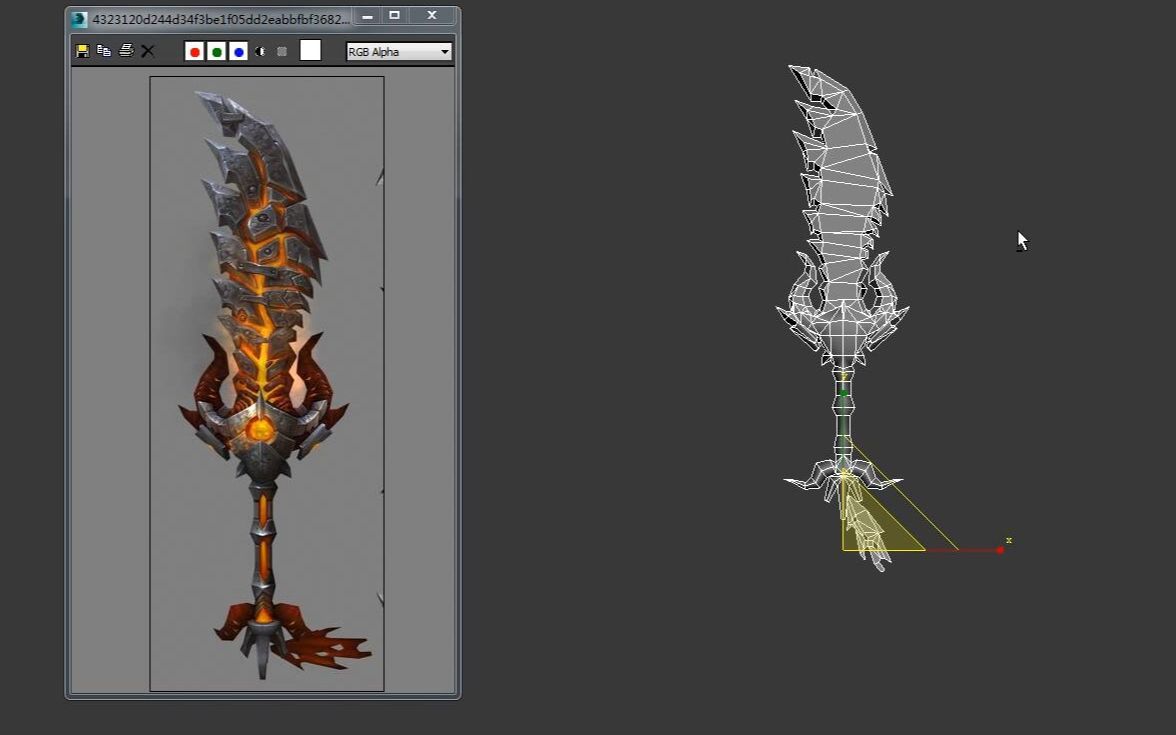The image size is (1176, 735).
Task: Enable monochrome channel display
Action: pos(260,51)
